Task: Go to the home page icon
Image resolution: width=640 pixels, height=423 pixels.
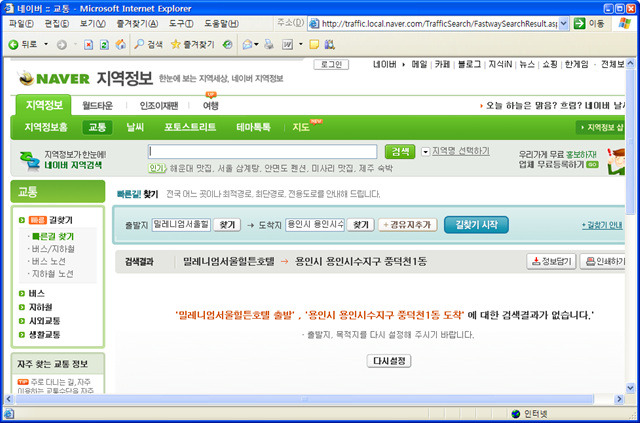Action: click(x=120, y=45)
